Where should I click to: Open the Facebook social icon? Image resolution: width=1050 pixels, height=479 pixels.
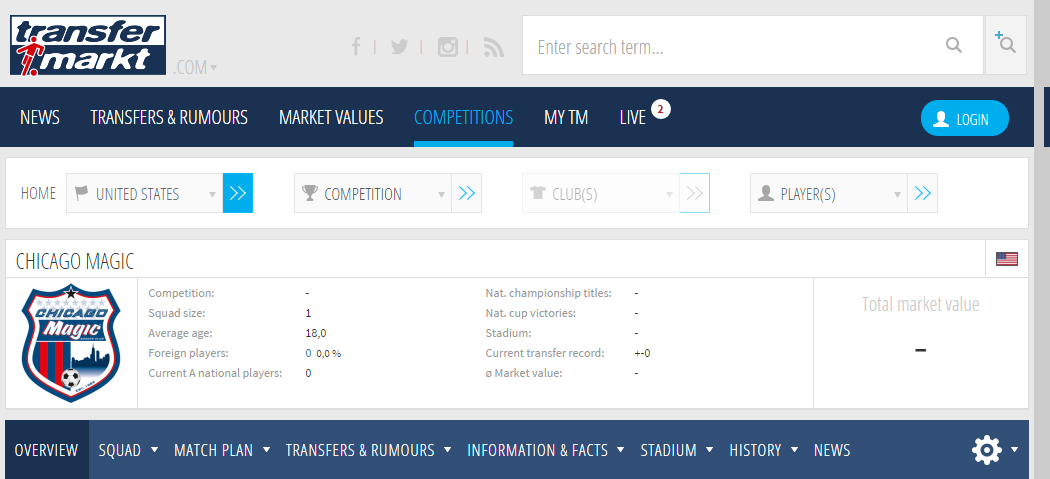[x=356, y=47]
